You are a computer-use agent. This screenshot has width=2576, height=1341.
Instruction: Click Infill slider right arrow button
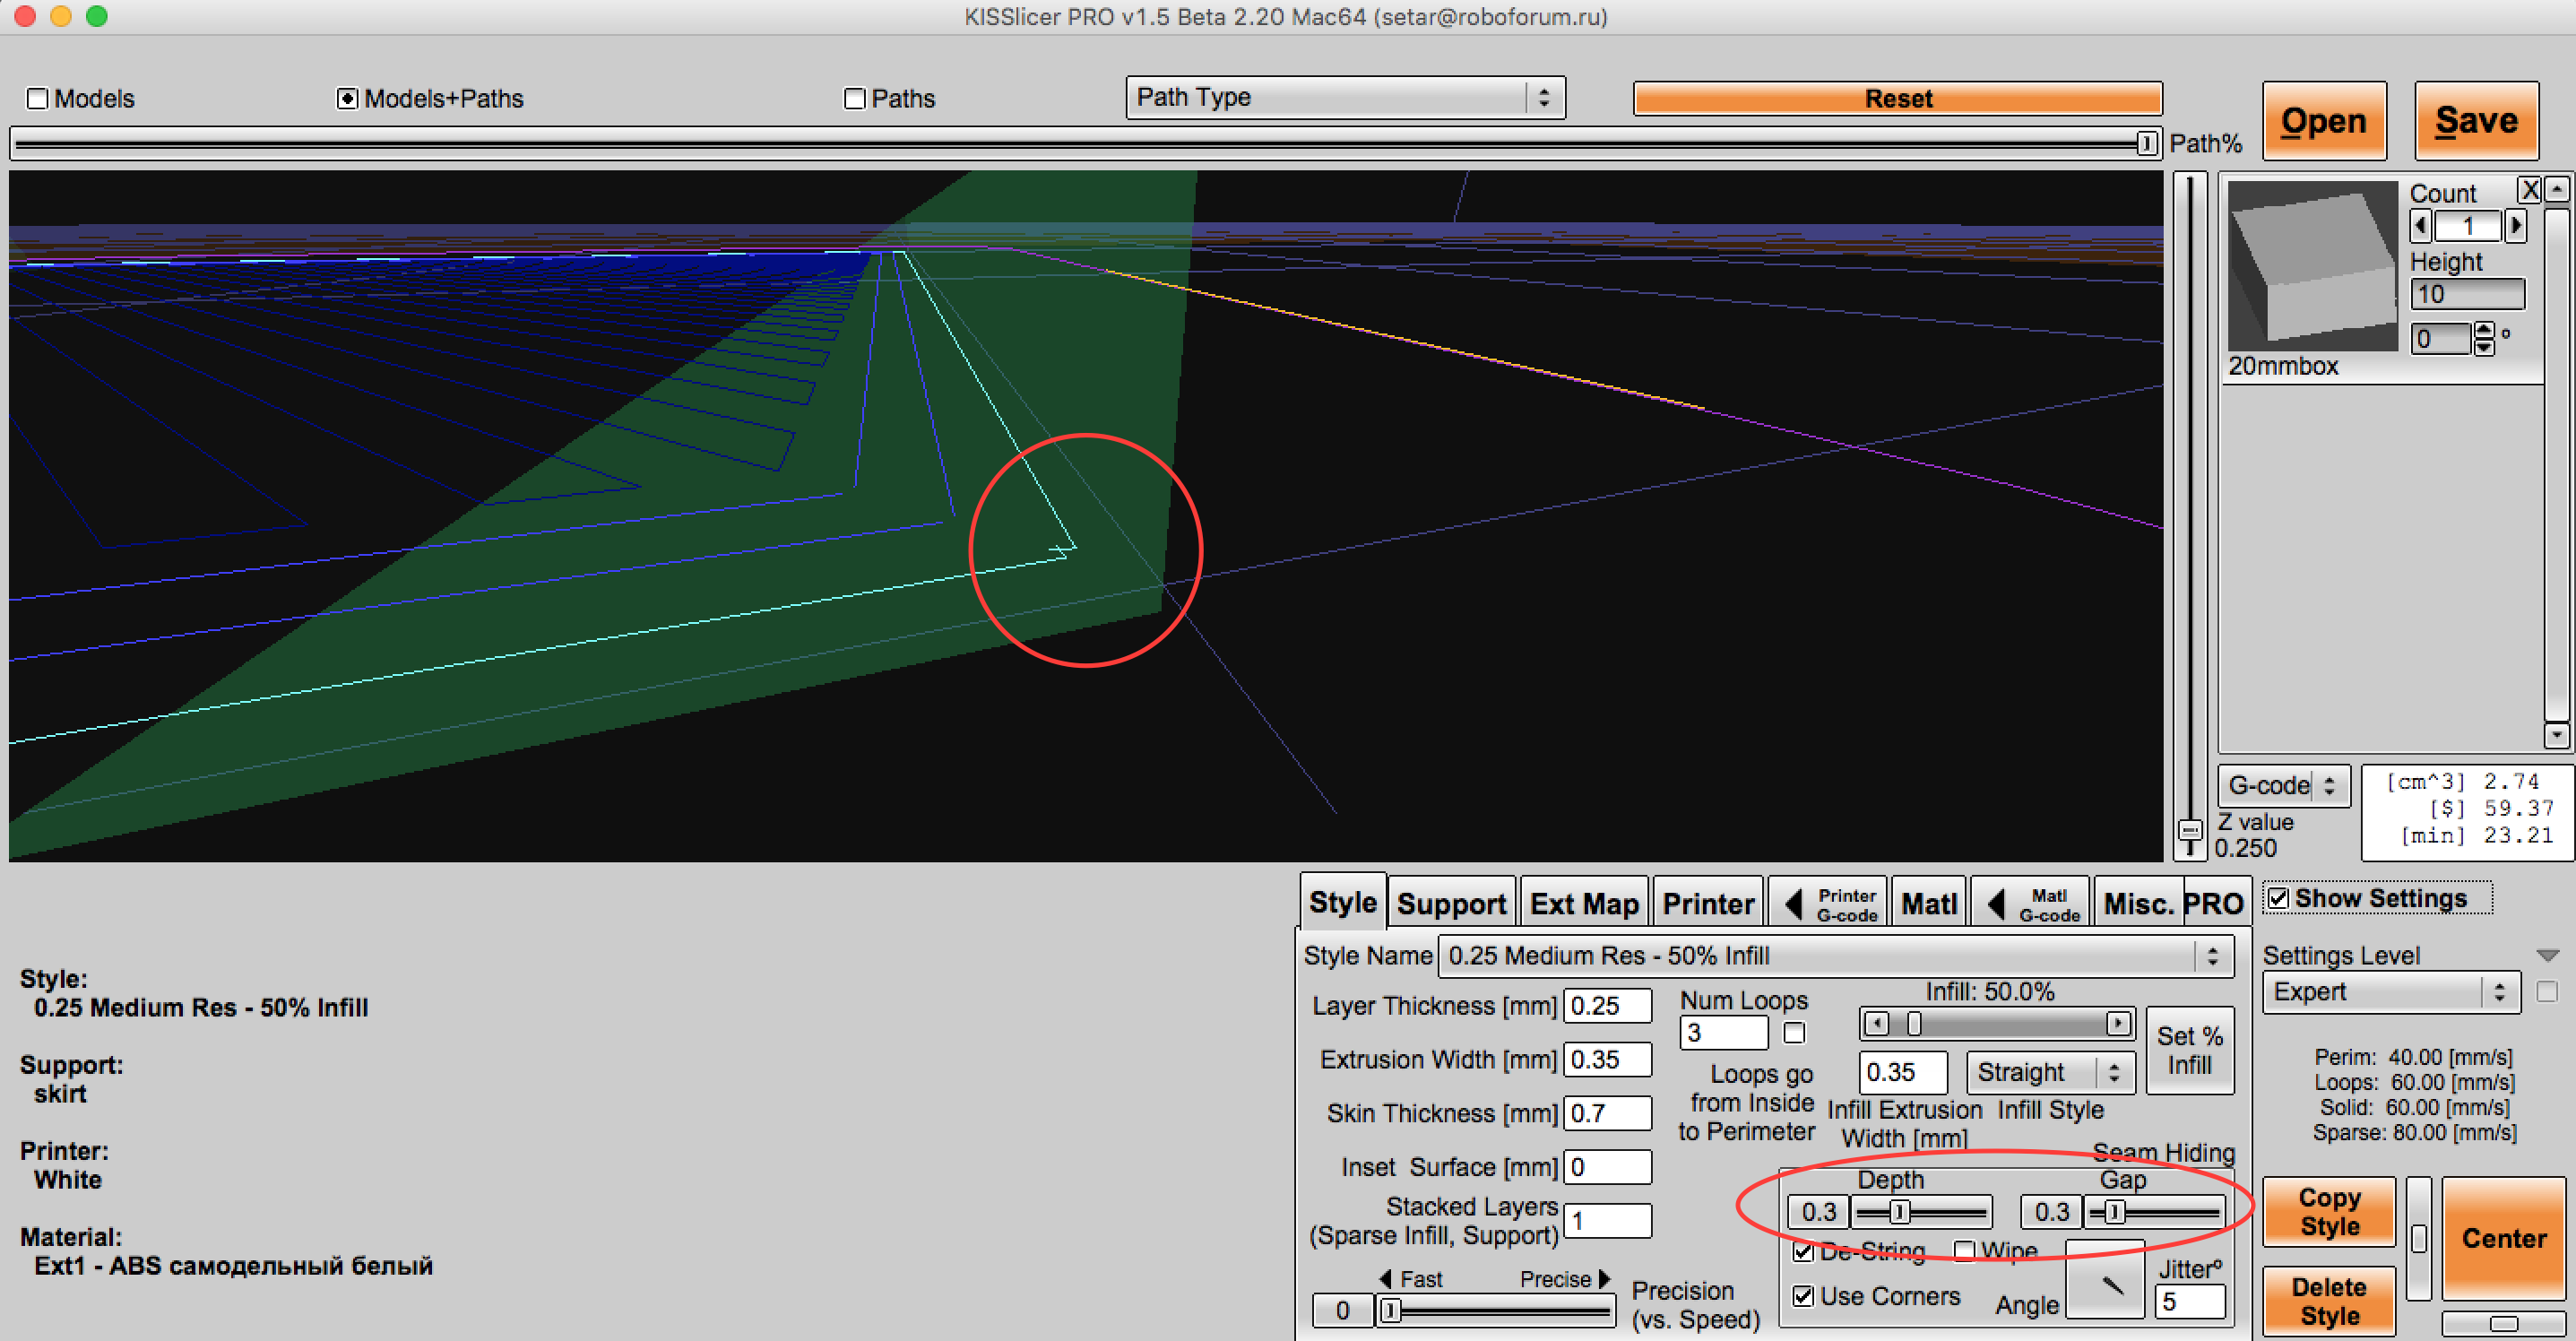(2118, 1023)
